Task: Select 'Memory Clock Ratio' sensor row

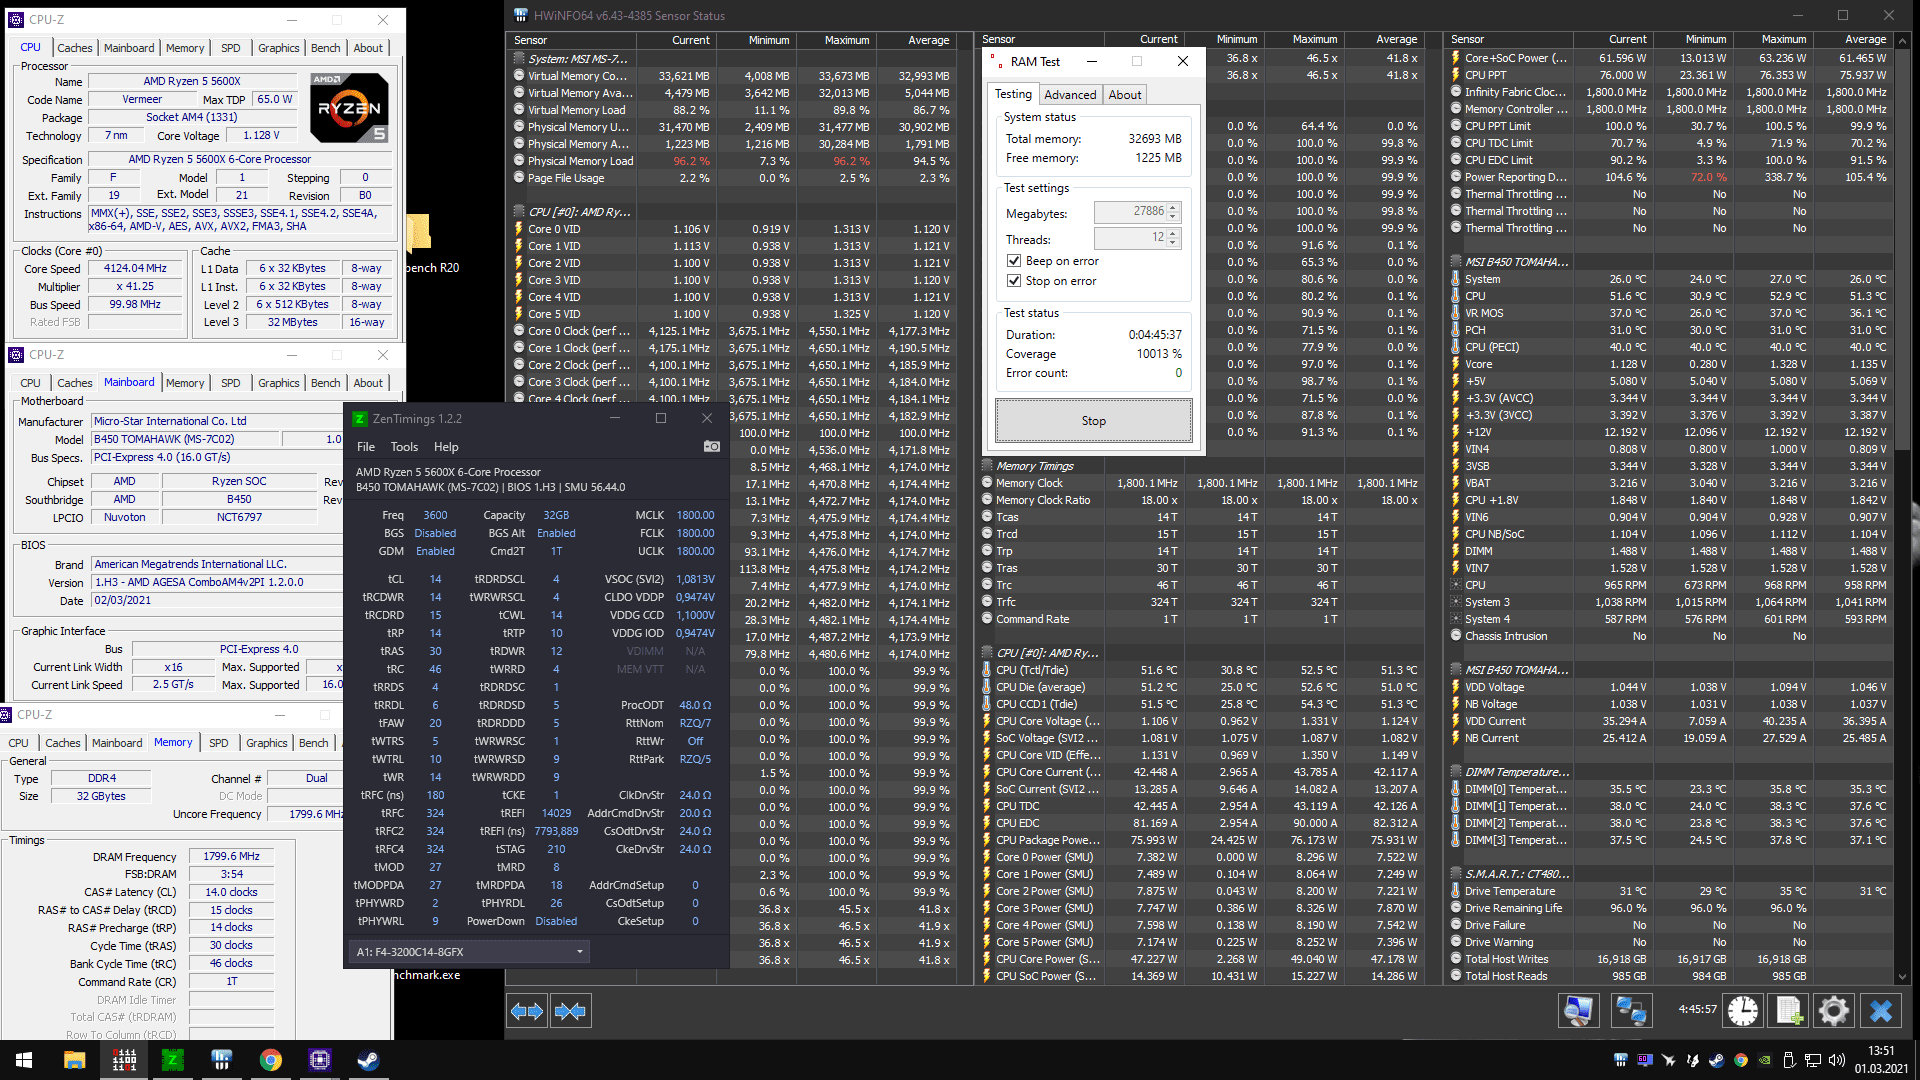Action: [1200, 500]
